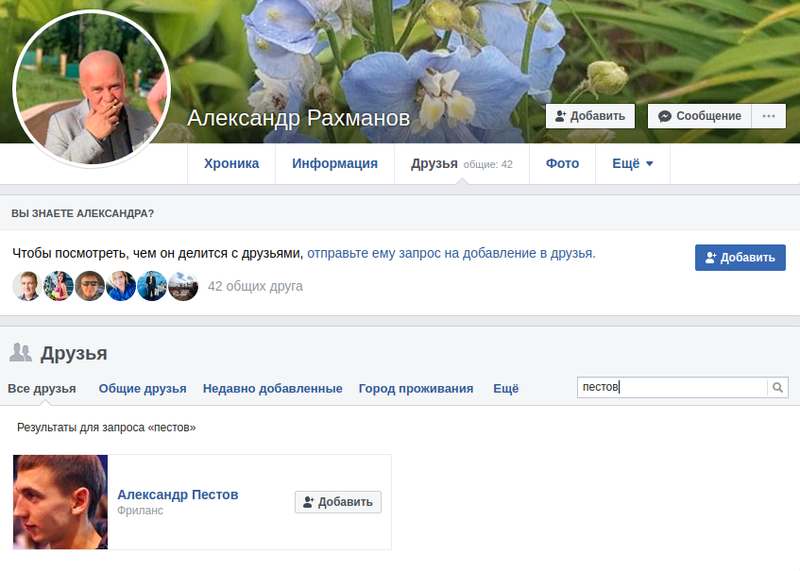
Task: Expand the Ещё dropdown in profile tabs
Action: pyautogui.click(x=632, y=164)
